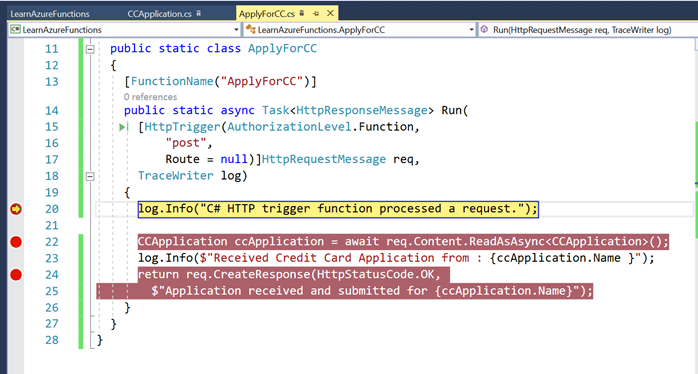698x374 pixels.
Task: Click line number 28
Action: [52, 340]
